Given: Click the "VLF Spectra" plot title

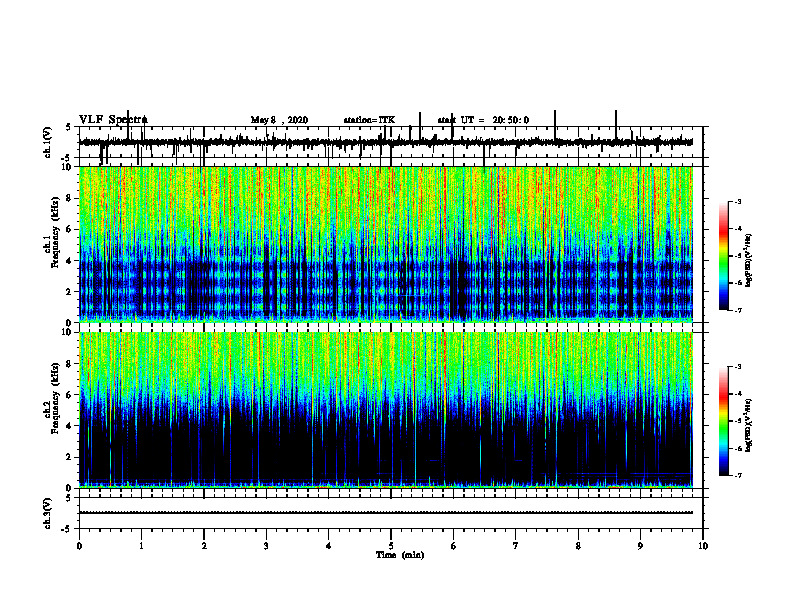Looking at the screenshot, I should tap(113, 120).
